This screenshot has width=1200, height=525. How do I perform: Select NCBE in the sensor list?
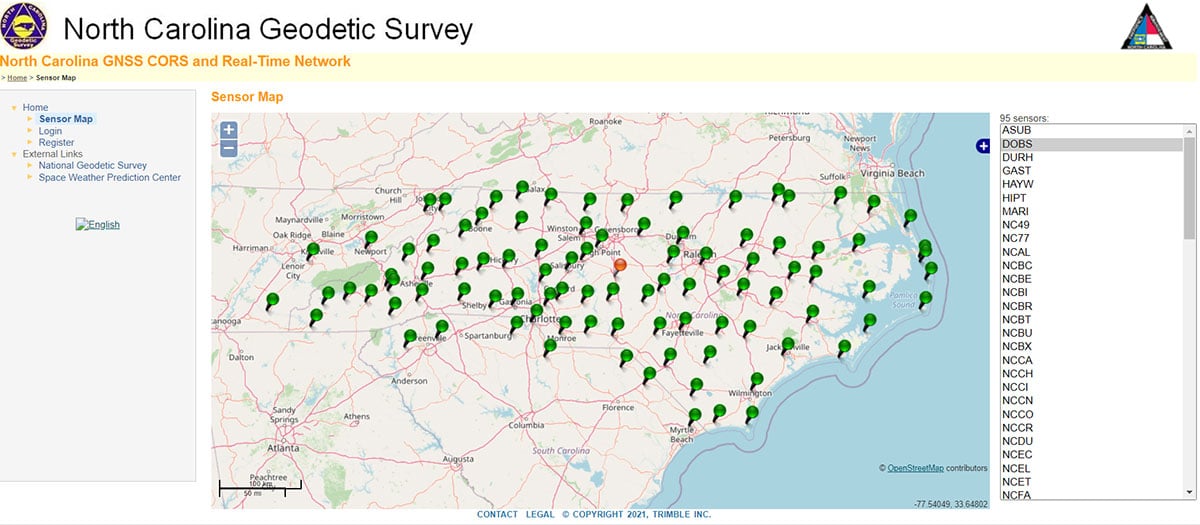click(1091, 279)
